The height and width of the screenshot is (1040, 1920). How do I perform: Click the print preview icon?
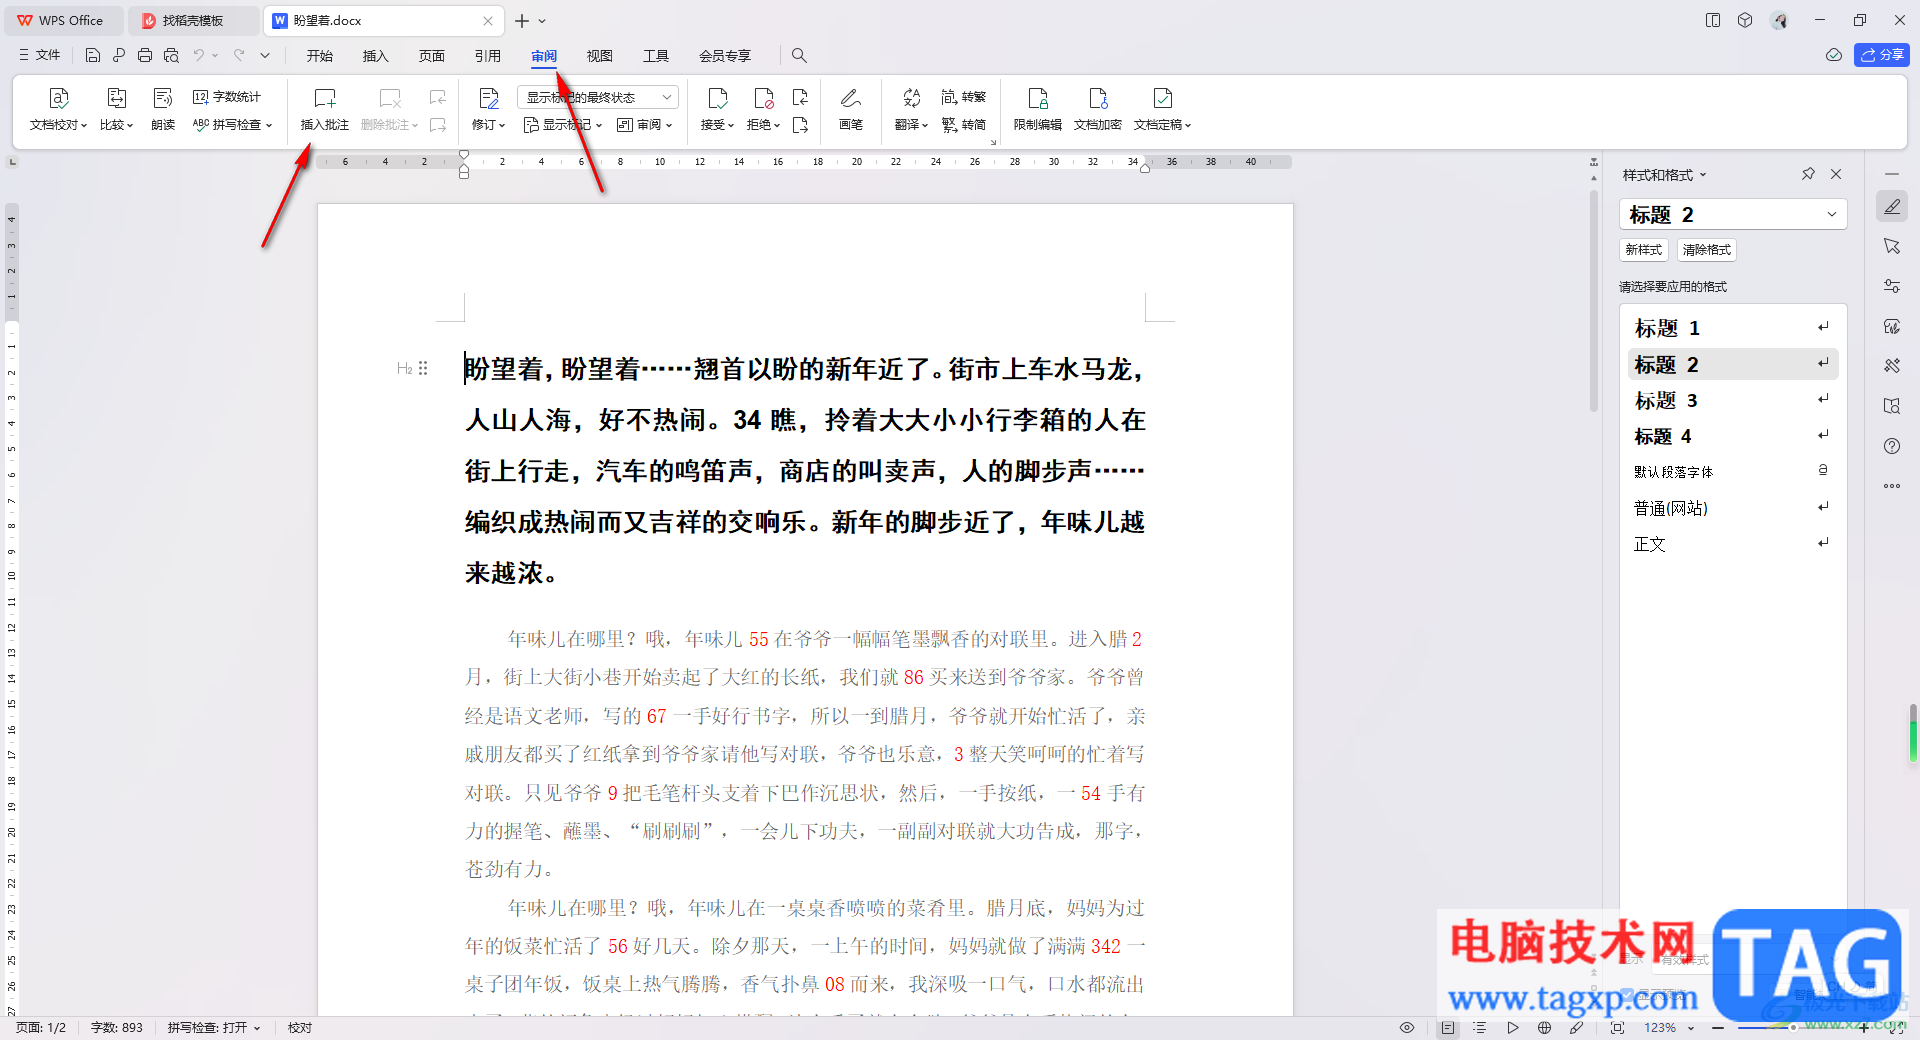[171, 55]
